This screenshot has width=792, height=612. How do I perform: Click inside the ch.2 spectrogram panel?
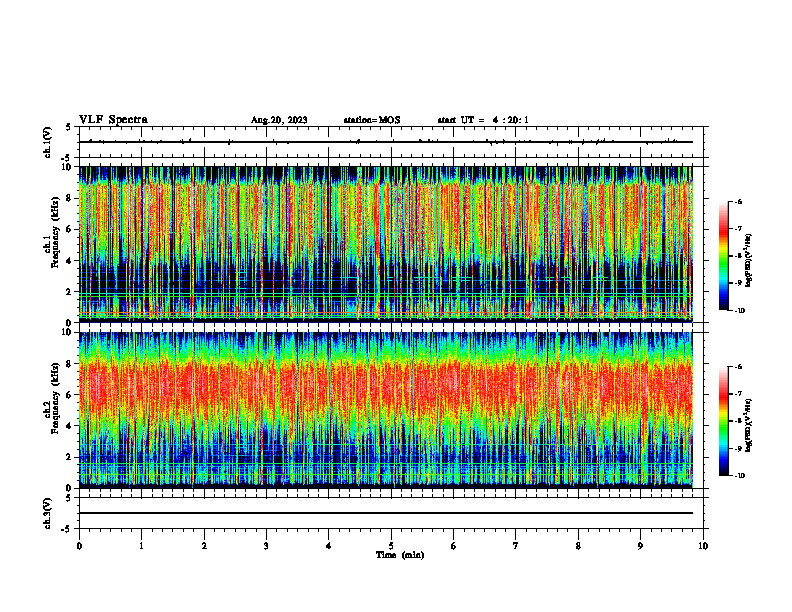[386, 410]
